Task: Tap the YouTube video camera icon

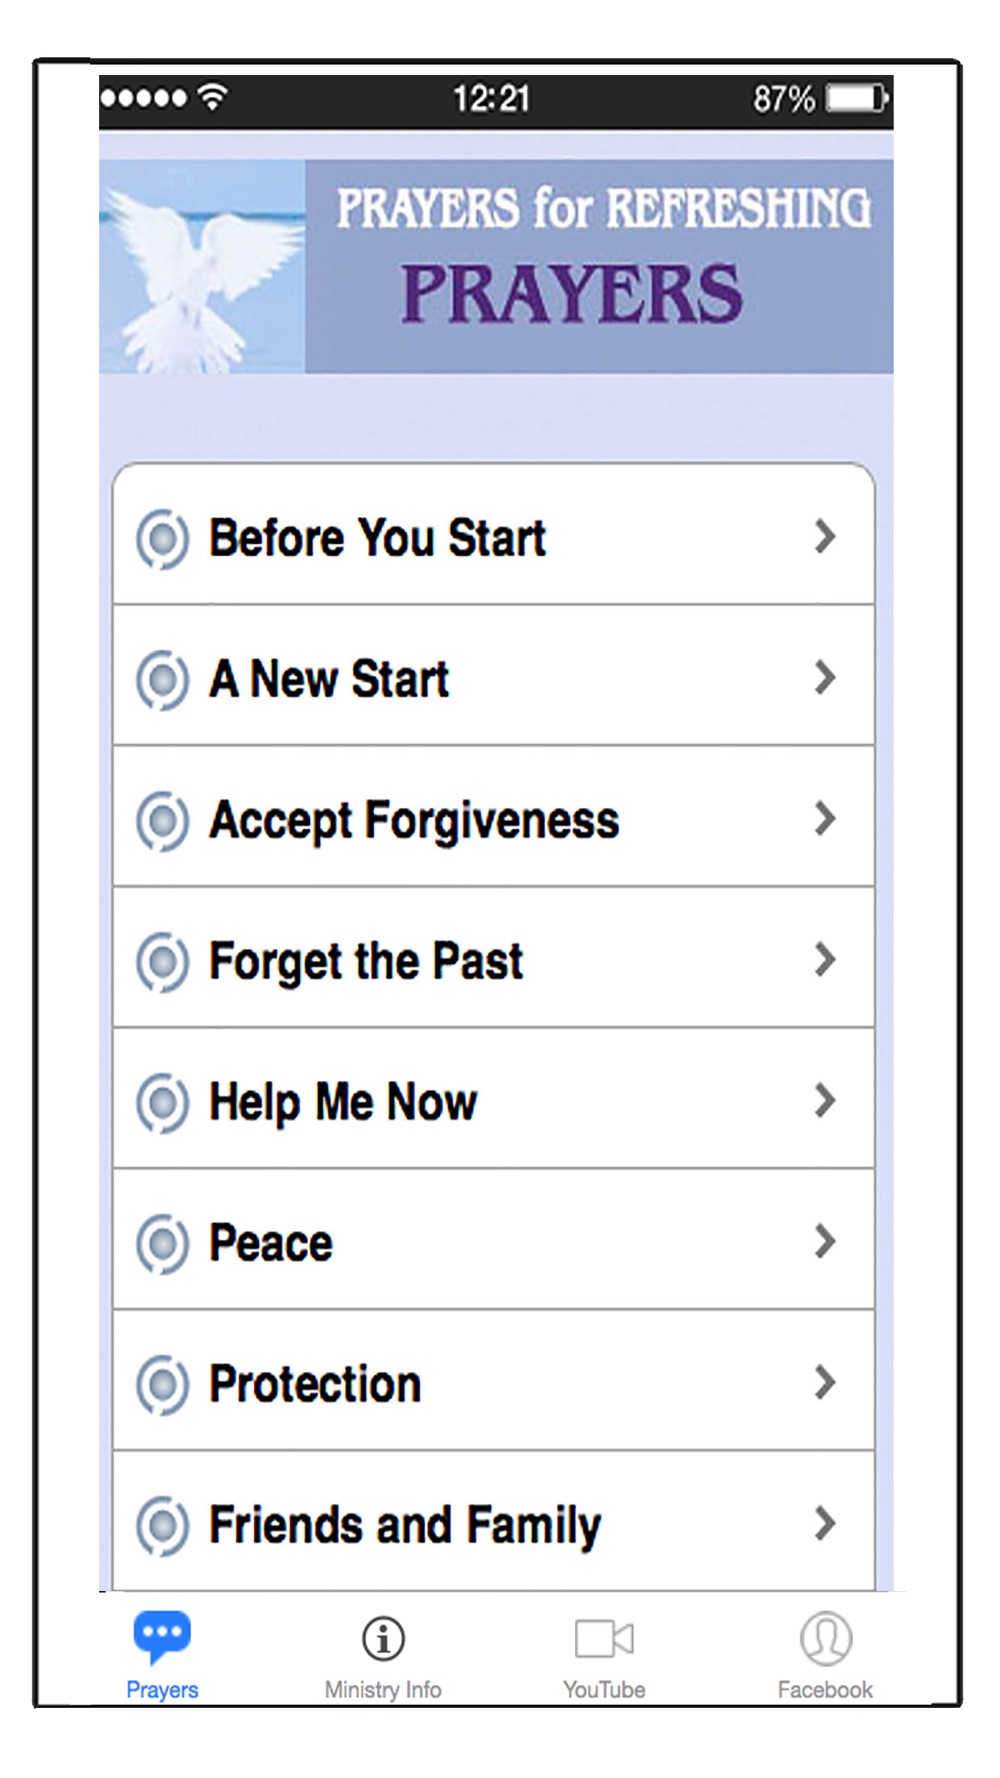Action: pos(604,1638)
